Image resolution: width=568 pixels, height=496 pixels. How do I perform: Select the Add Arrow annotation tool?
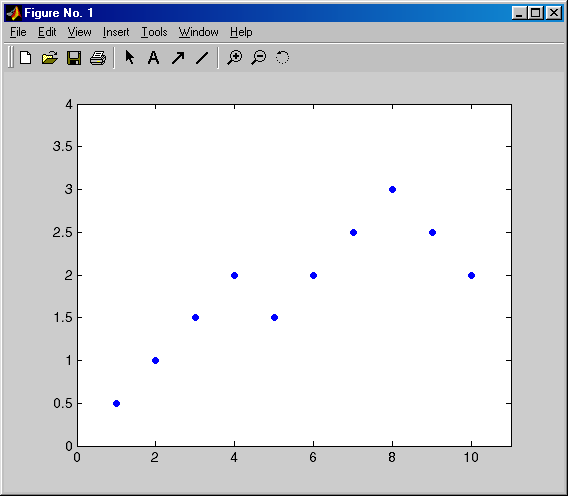(178, 58)
